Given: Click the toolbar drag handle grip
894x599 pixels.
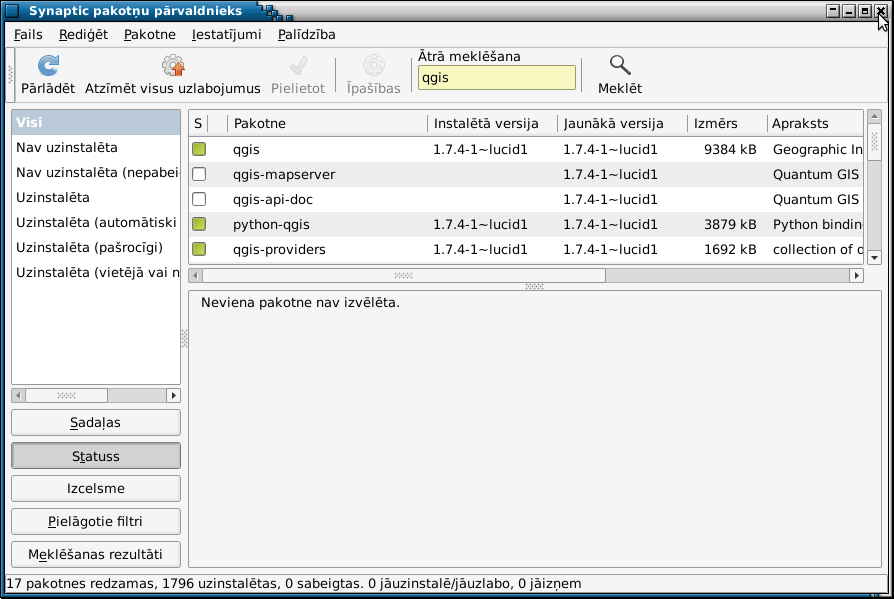Looking at the screenshot, I should (10, 75).
